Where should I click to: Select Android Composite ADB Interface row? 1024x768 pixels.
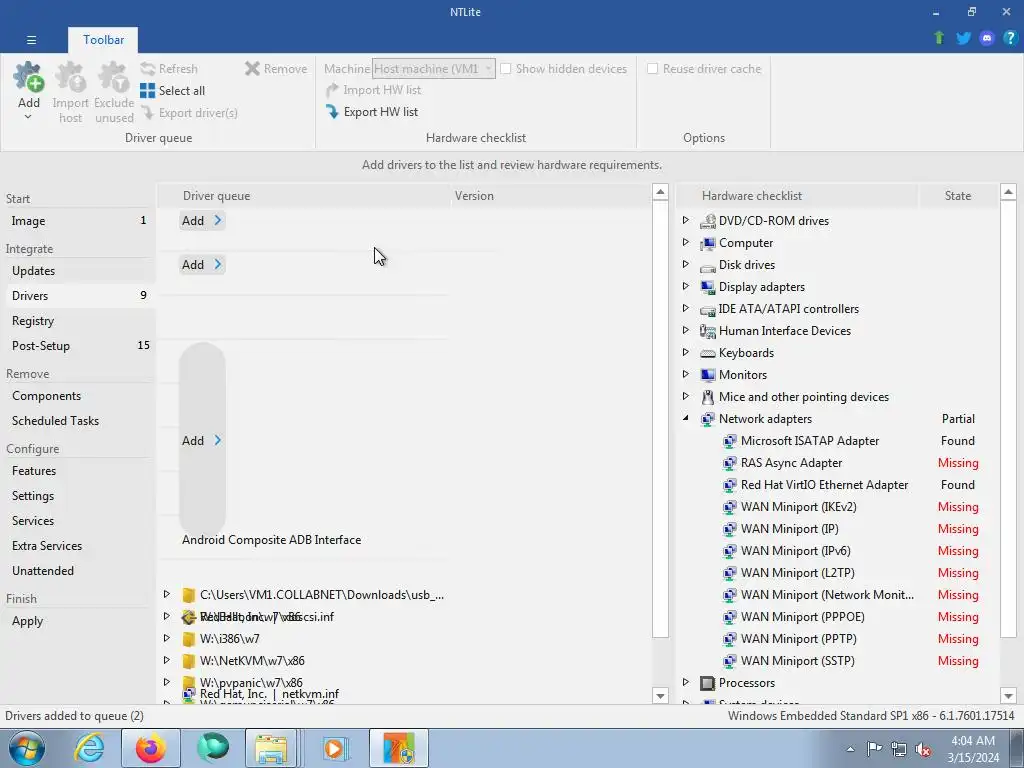(x=272, y=540)
